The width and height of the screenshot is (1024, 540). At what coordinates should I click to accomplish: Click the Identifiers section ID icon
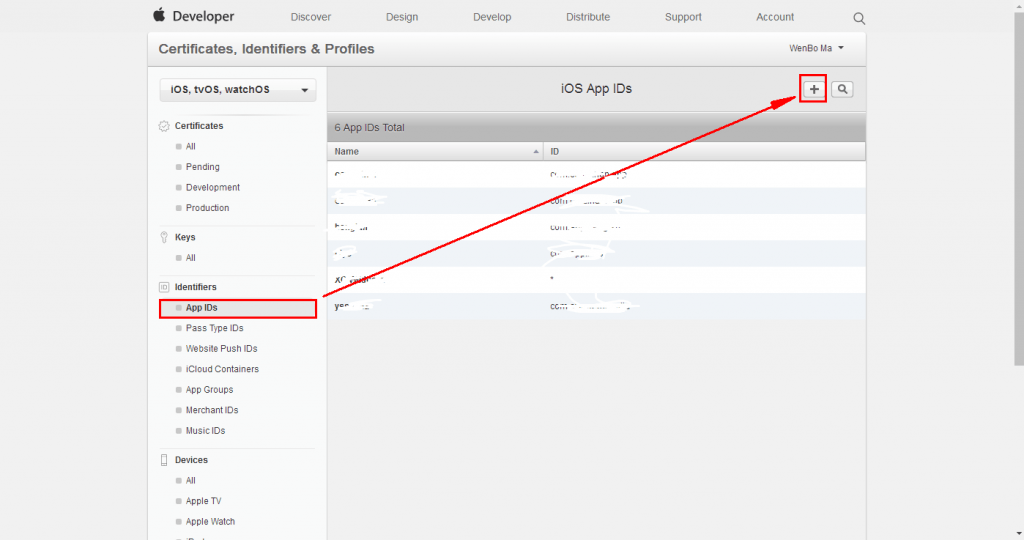click(x=164, y=287)
